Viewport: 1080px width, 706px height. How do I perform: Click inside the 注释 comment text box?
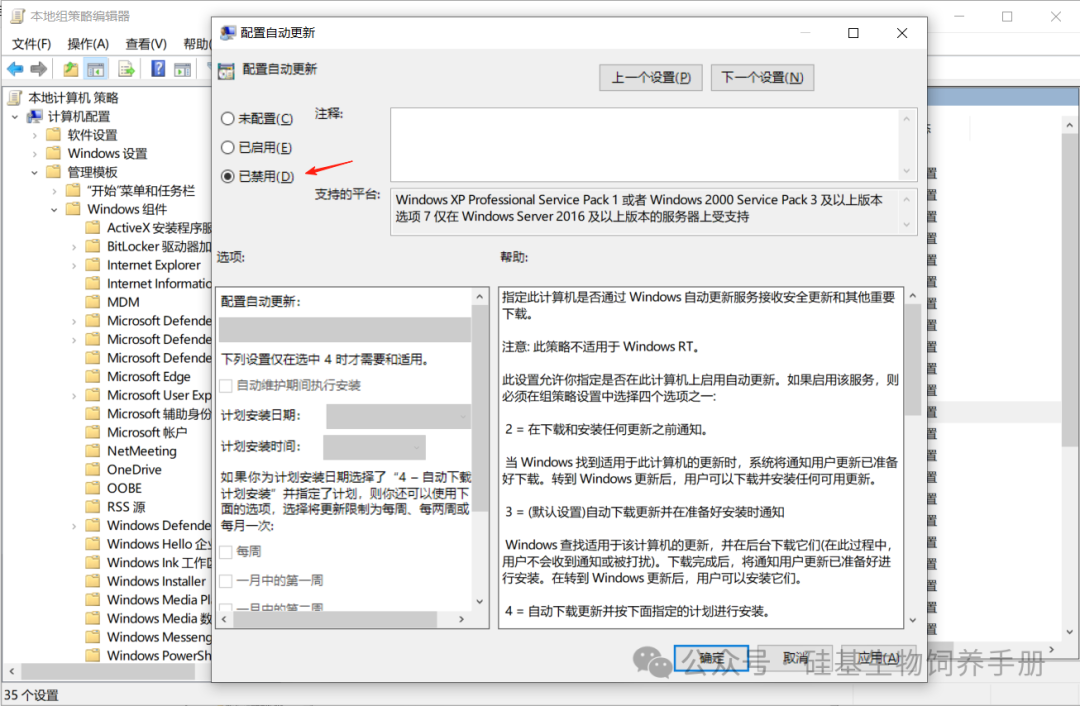pos(645,145)
